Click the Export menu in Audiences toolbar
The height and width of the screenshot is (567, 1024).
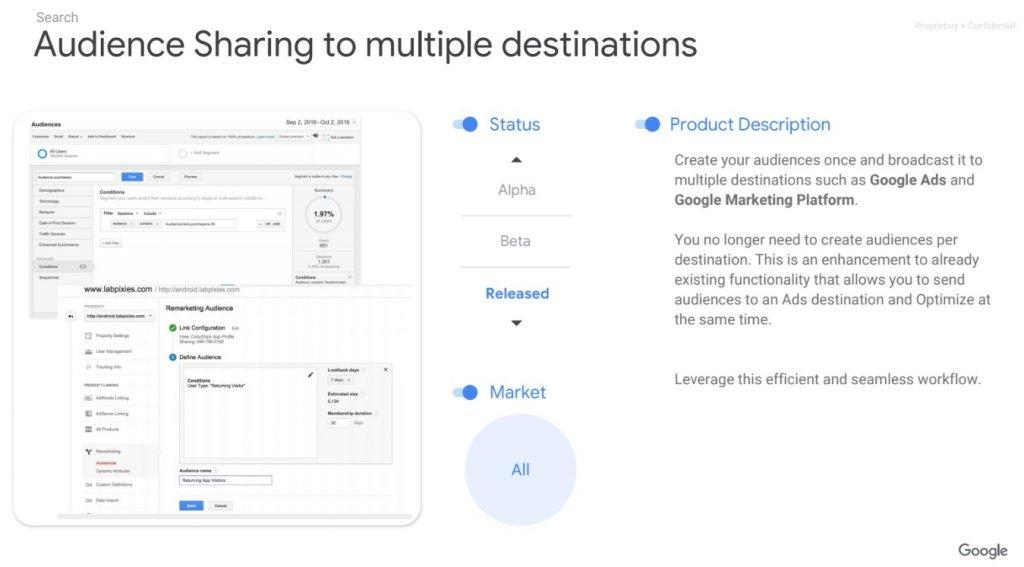click(74, 137)
